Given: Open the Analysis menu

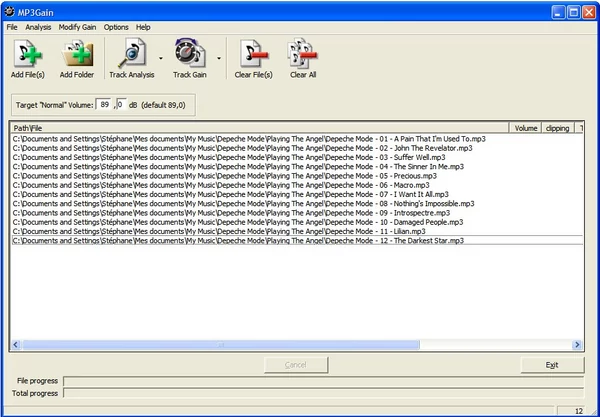Looking at the screenshot, I should 38,27.
